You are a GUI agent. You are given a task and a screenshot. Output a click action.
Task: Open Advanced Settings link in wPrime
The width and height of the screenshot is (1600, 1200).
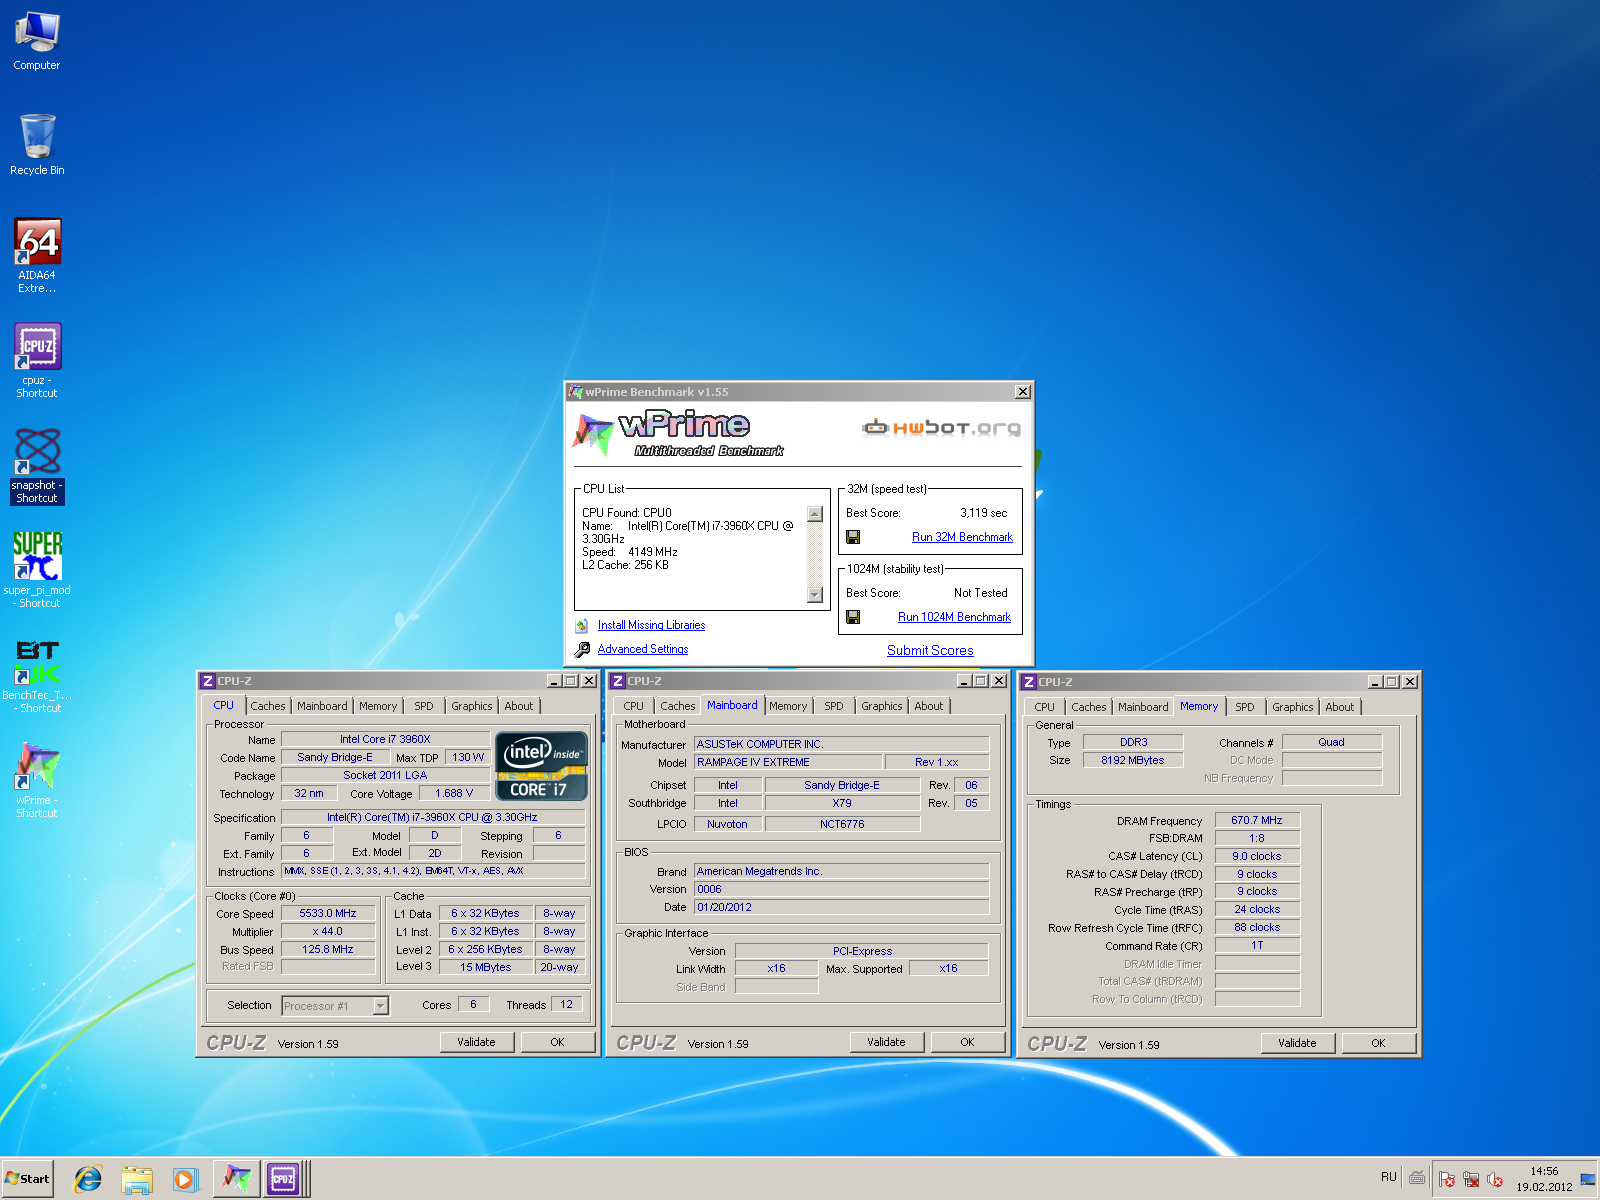click(x=643, y=649)
